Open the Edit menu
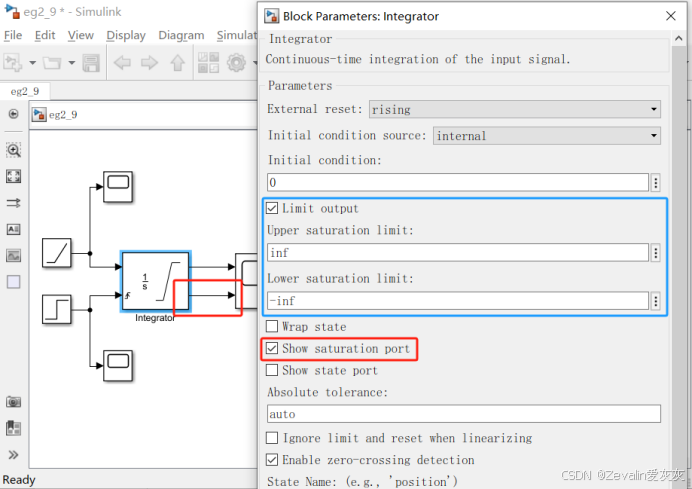The height and width of the screenshot is (489, 692). [45, 35]
